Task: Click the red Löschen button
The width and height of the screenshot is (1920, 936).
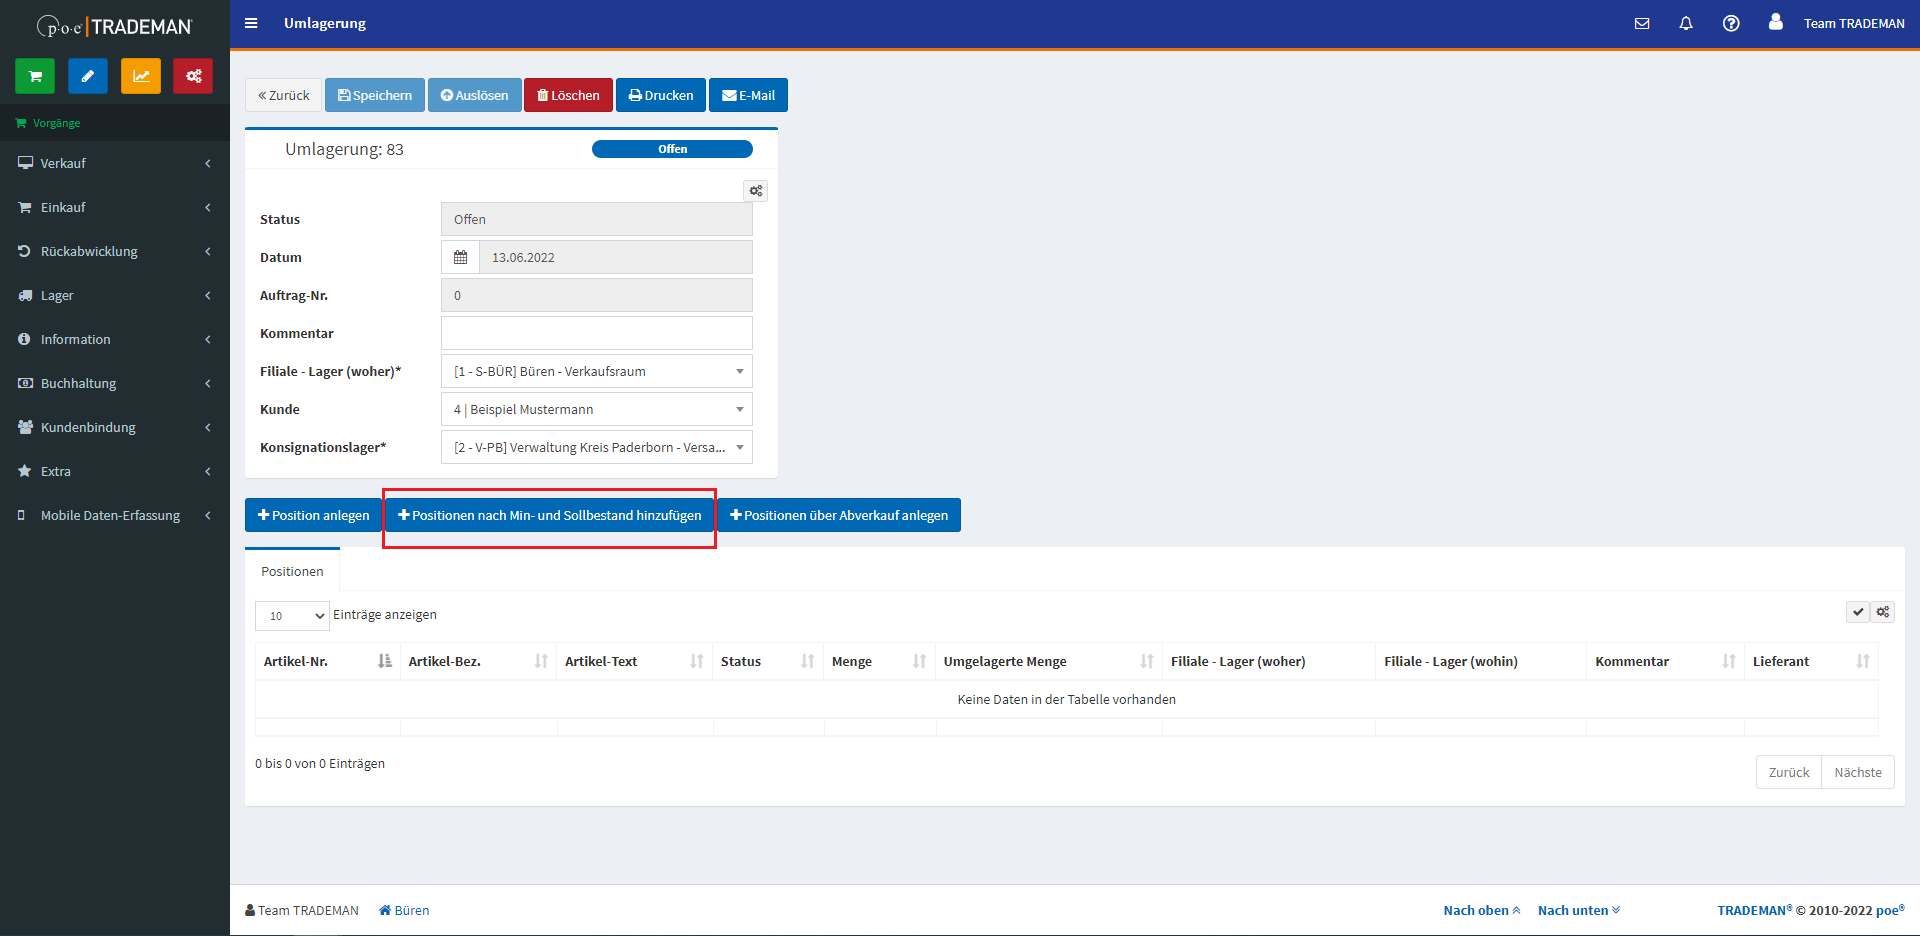Action: click(x=568, y=95)
